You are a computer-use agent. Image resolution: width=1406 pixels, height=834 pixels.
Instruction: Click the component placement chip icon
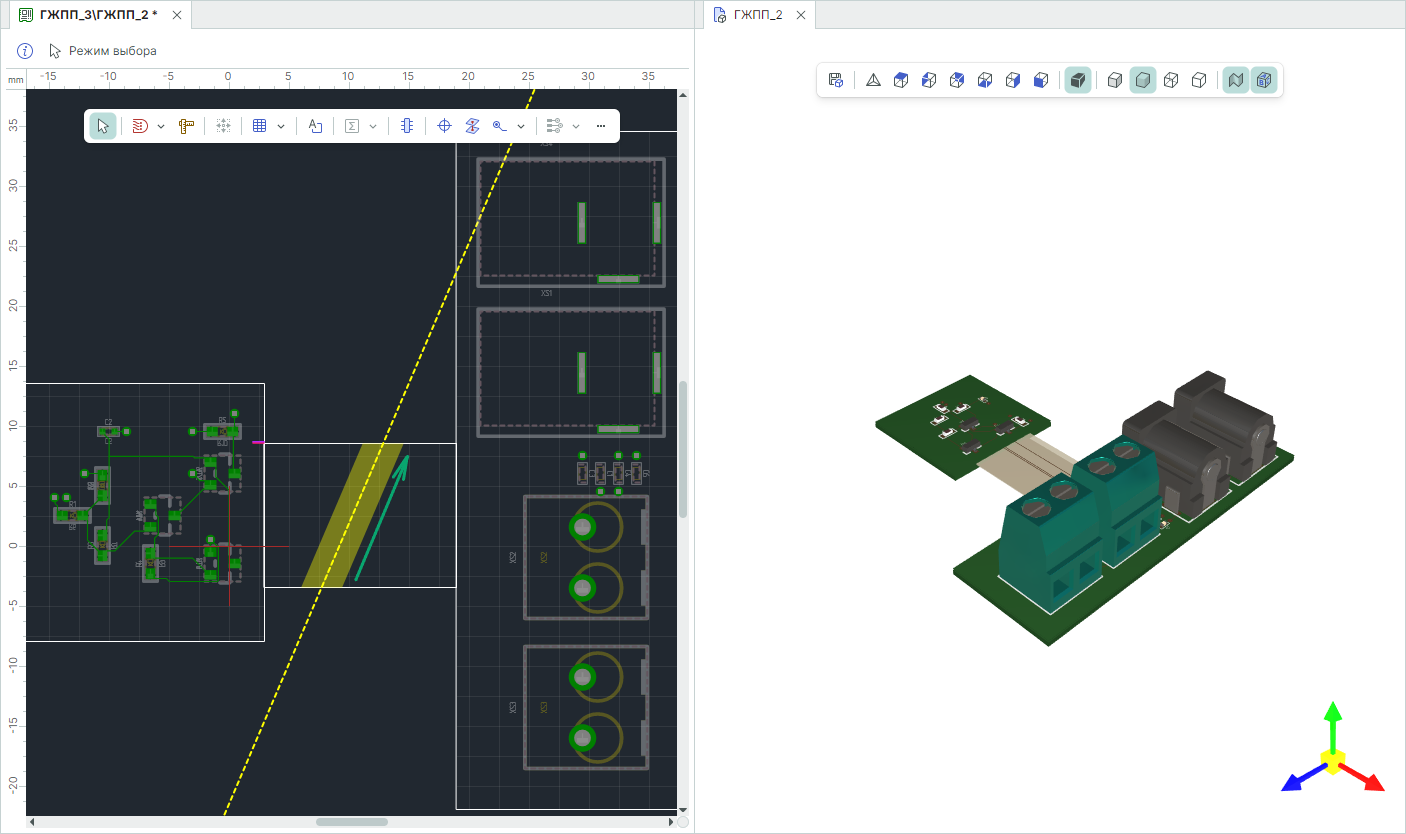[406, 126]
